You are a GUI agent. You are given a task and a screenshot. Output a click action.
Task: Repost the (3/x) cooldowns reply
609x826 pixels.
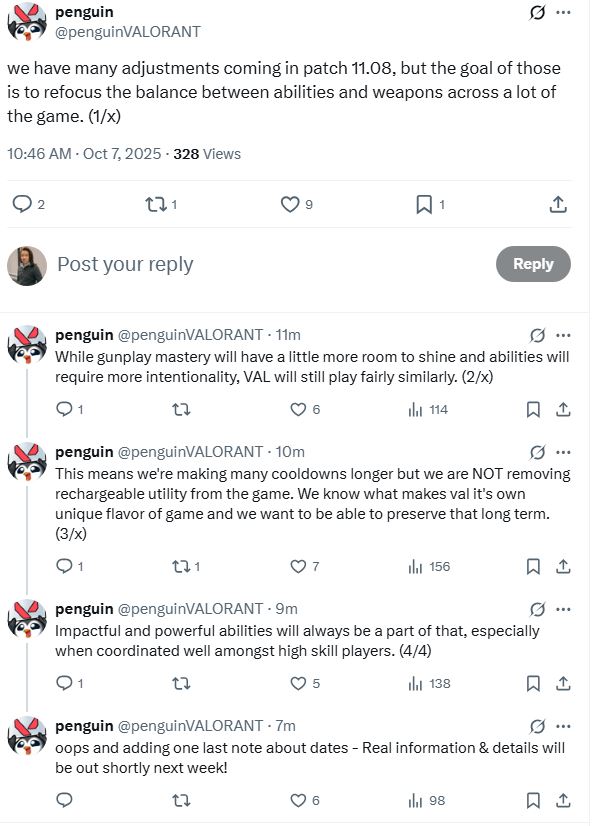181,566
